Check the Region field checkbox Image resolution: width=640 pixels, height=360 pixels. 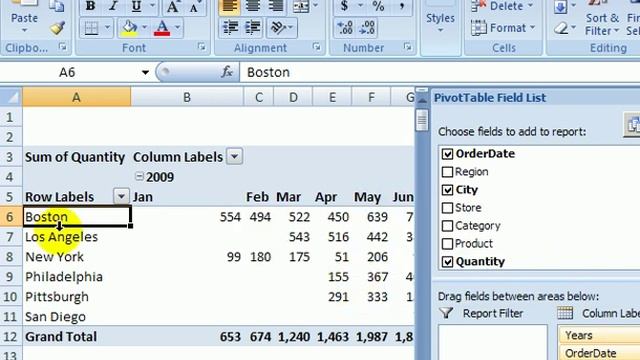pyautogui.click(x=447, y=172)
